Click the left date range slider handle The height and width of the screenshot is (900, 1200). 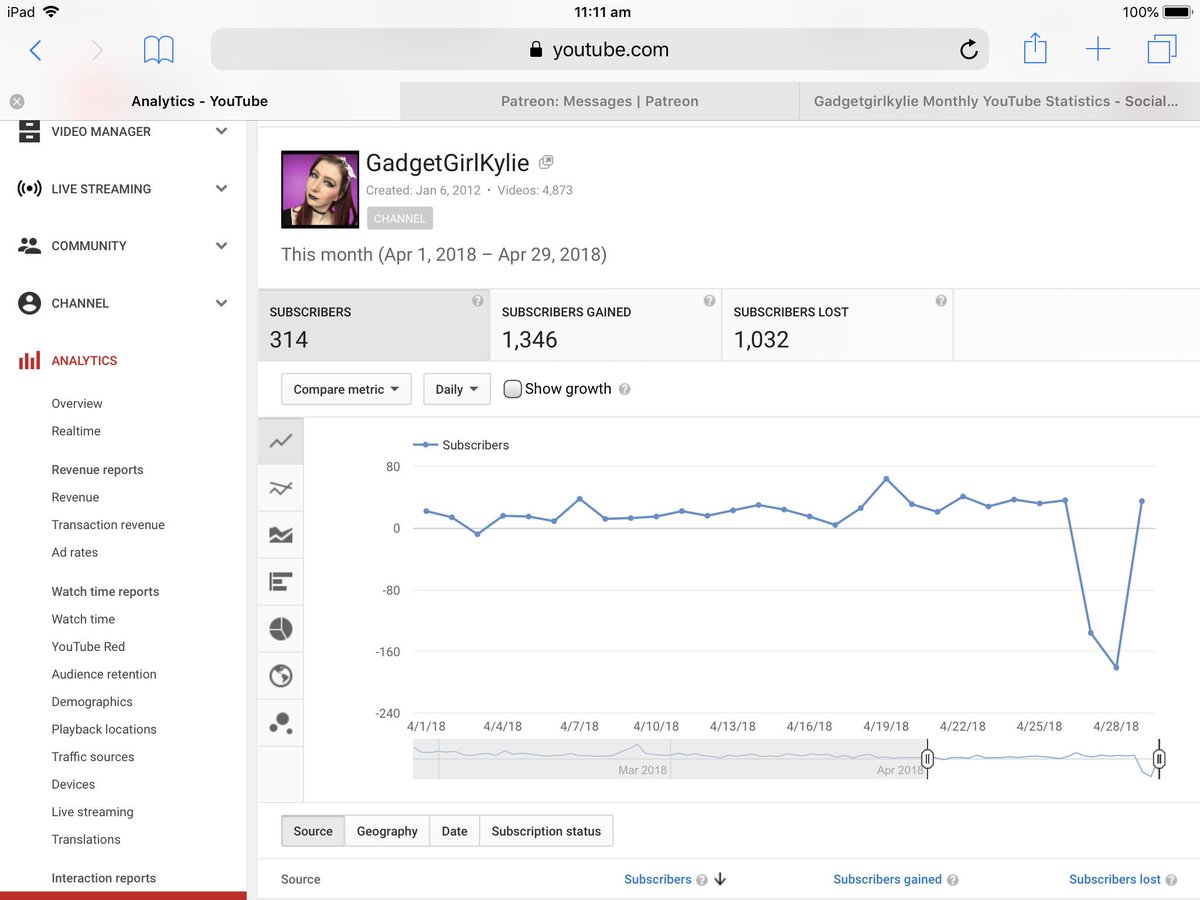[x=927, y=759]
